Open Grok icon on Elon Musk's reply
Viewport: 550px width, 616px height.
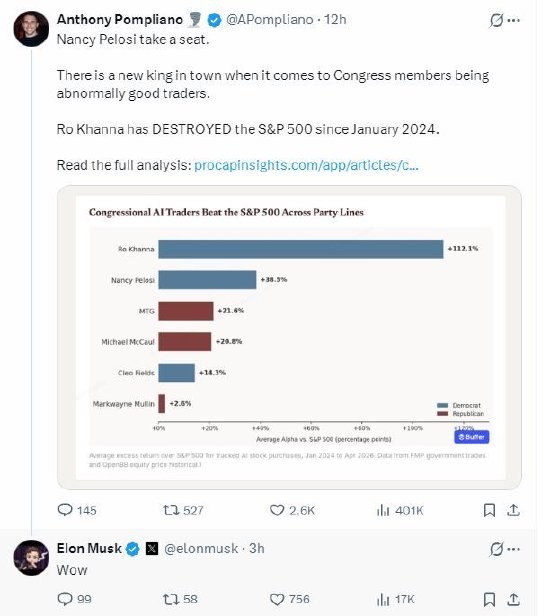pos(496,549)
